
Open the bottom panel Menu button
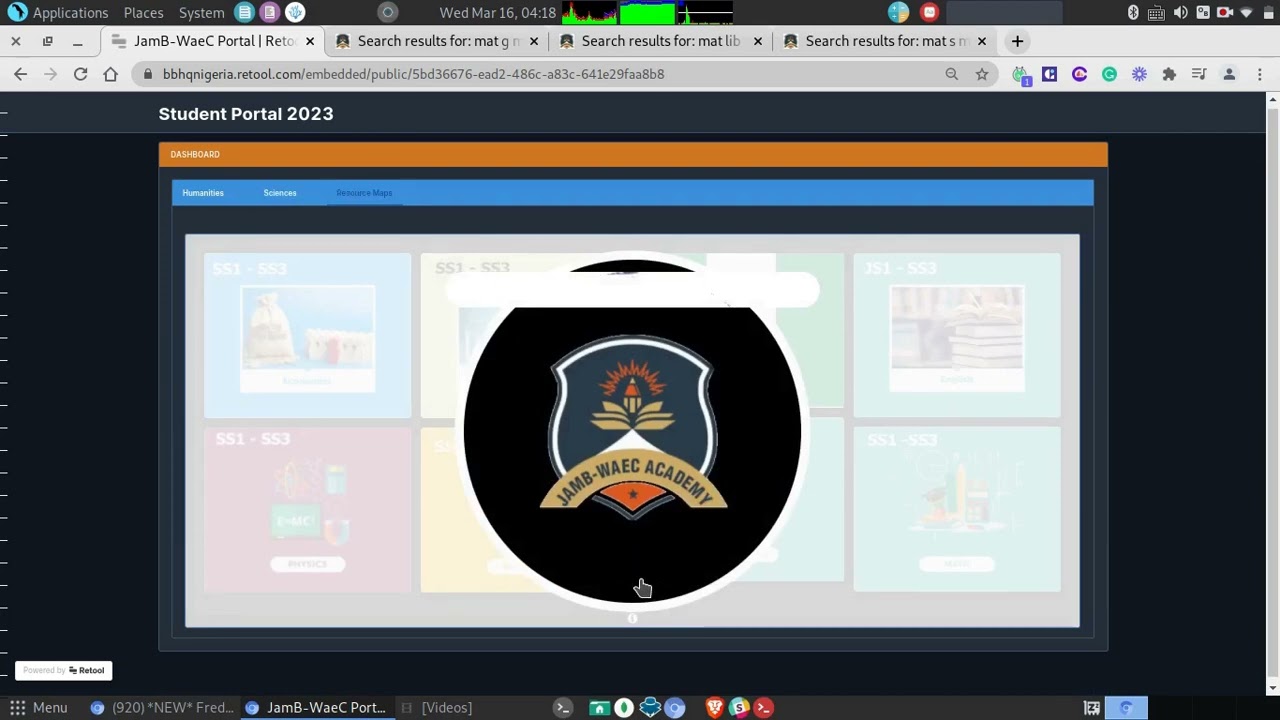(x=39, y=707)
